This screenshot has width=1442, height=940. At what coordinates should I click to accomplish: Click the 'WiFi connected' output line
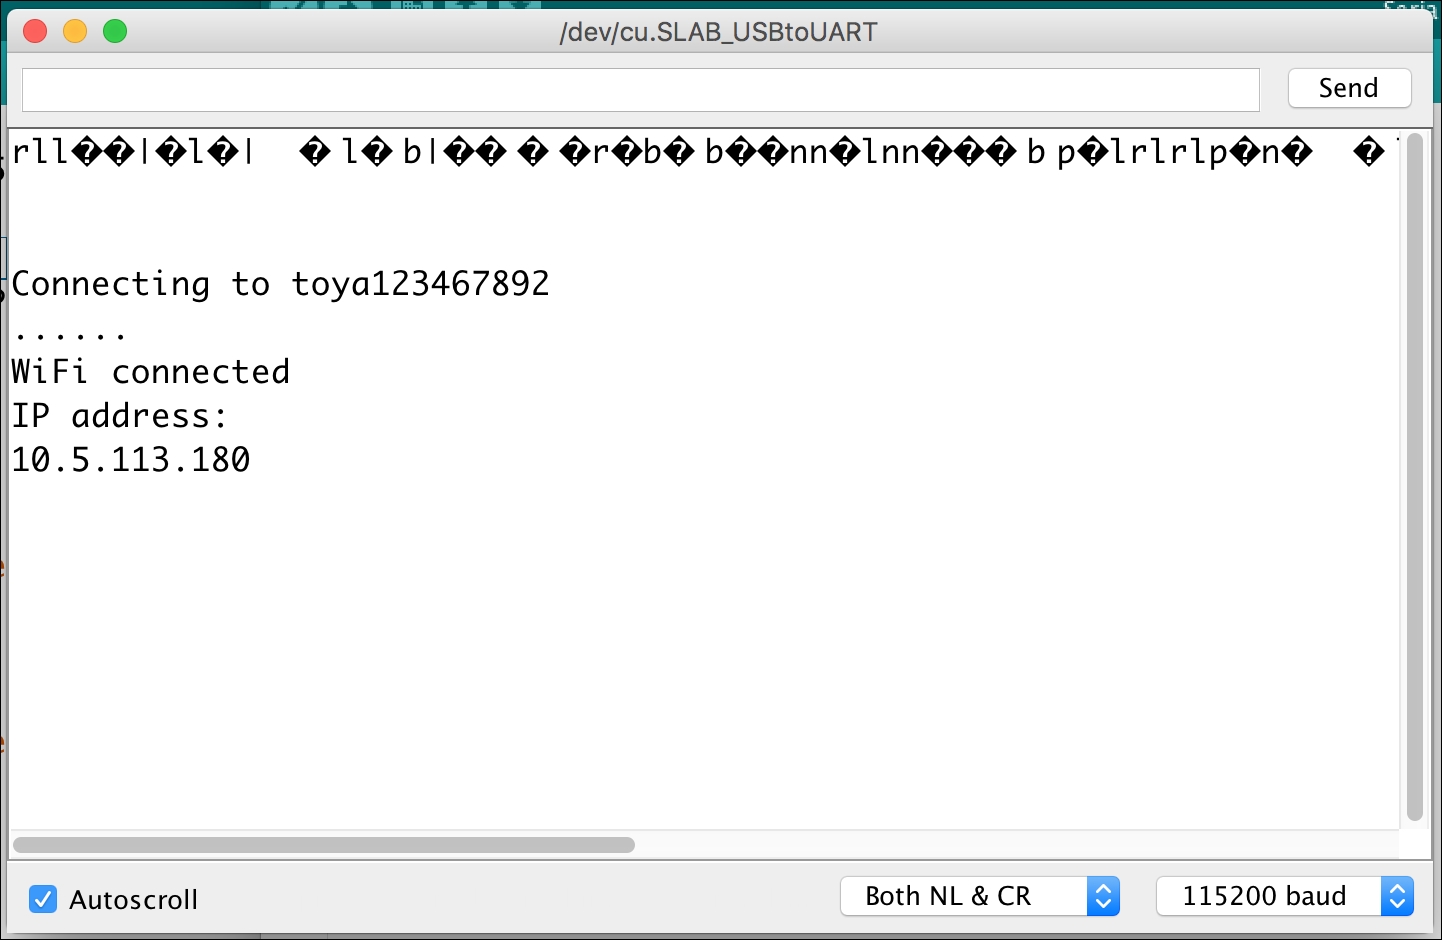click(x=151, y=372)
